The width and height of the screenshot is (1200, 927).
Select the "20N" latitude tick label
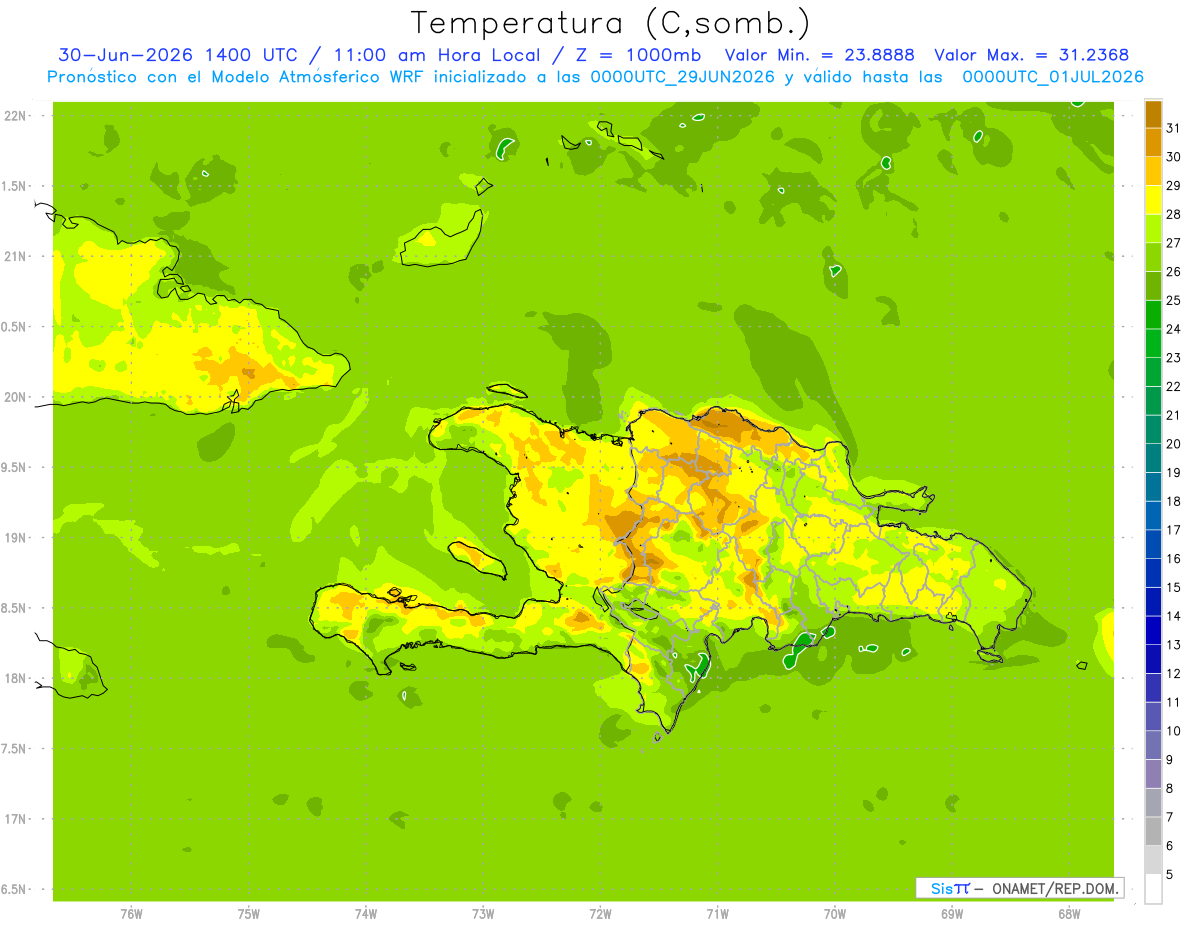16,397
